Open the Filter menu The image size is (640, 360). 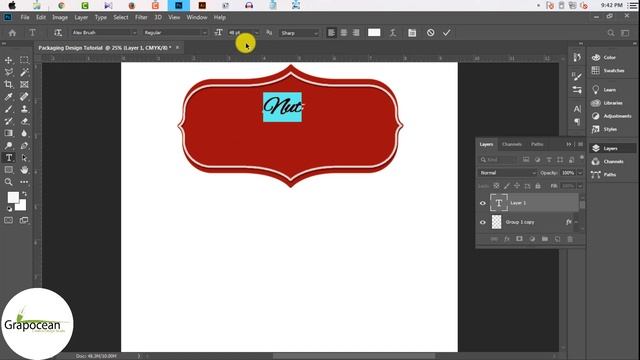tap(141, 18)
